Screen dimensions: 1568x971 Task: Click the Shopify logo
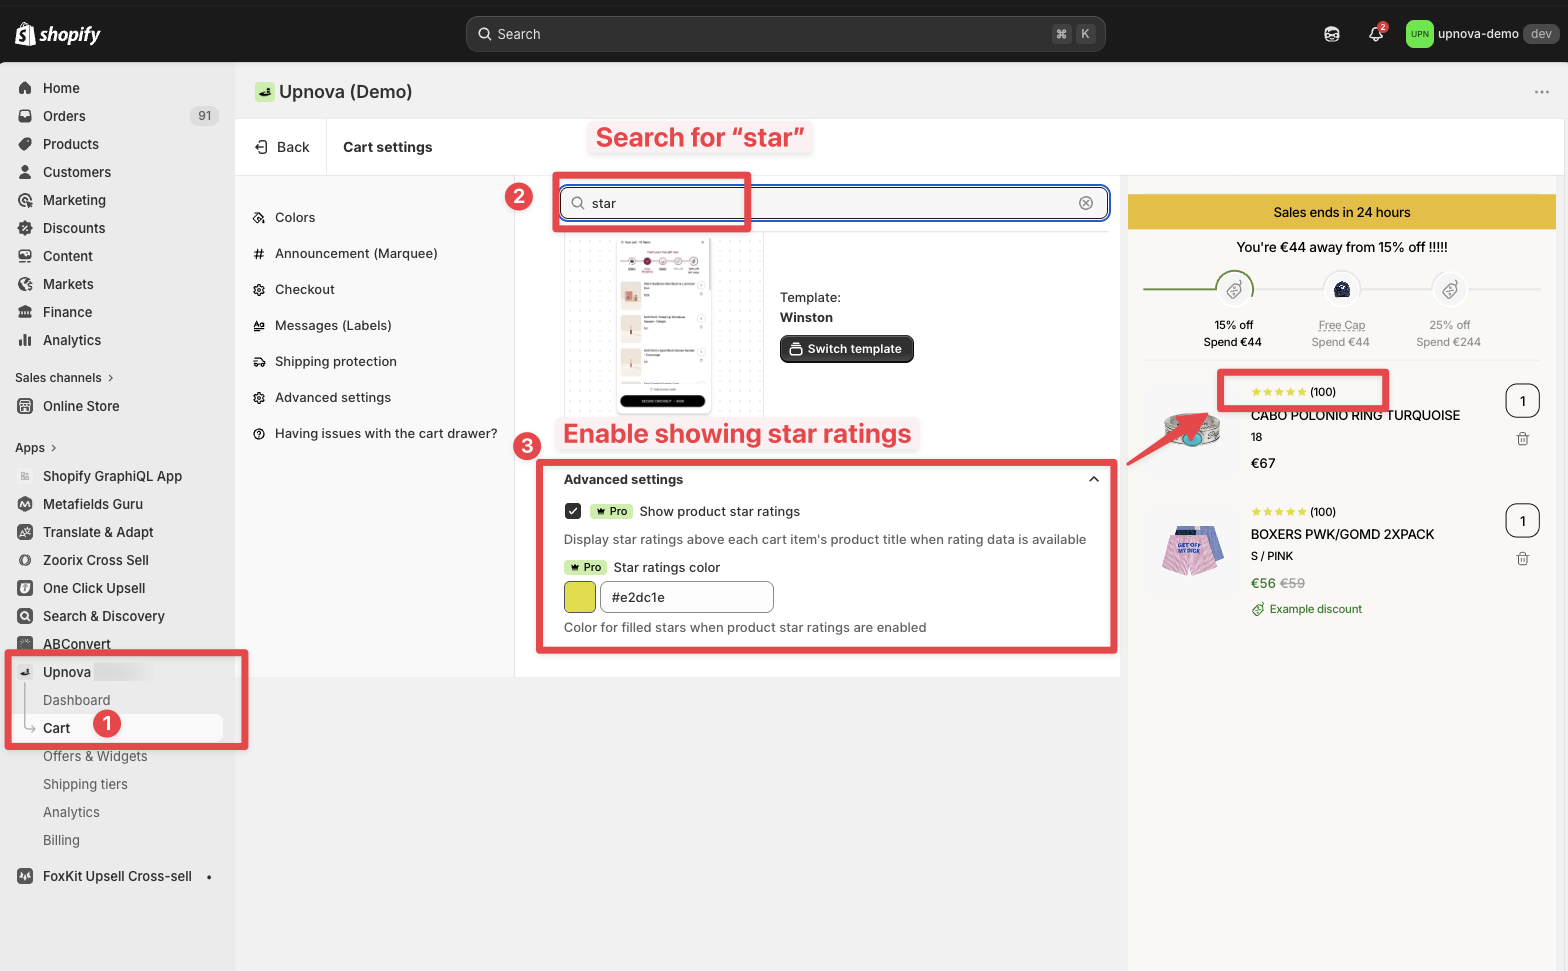pos(58,34)
